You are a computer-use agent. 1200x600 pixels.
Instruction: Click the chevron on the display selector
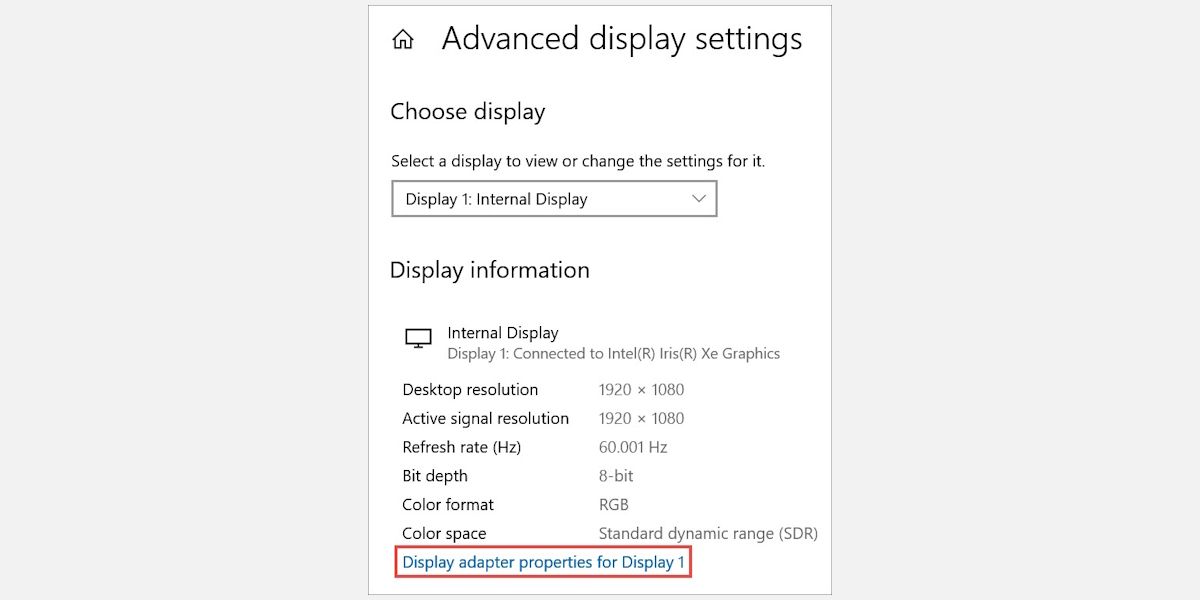[699, 199]
